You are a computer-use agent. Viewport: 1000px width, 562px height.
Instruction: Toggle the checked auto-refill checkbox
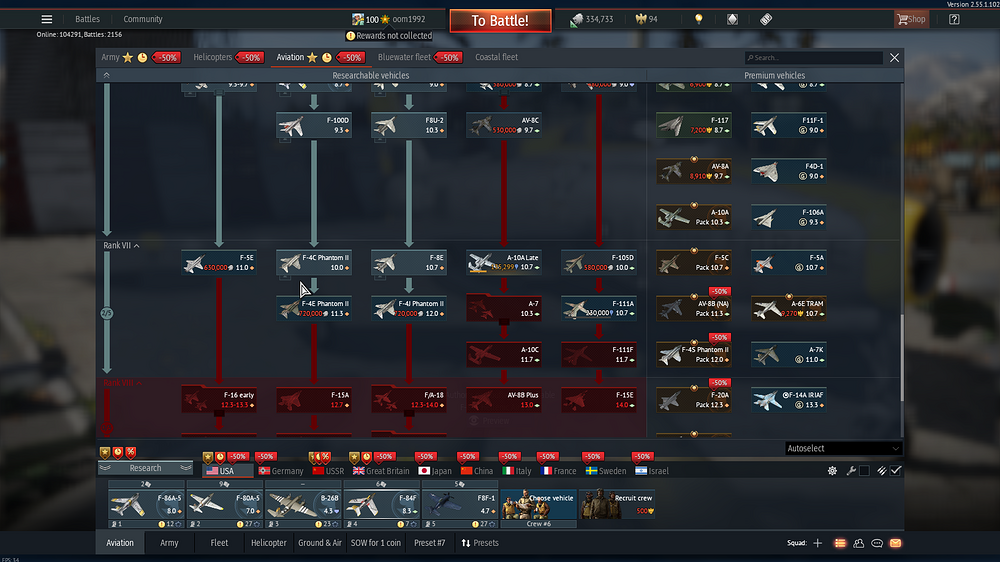pyautogui.click(x=895, y=471)
